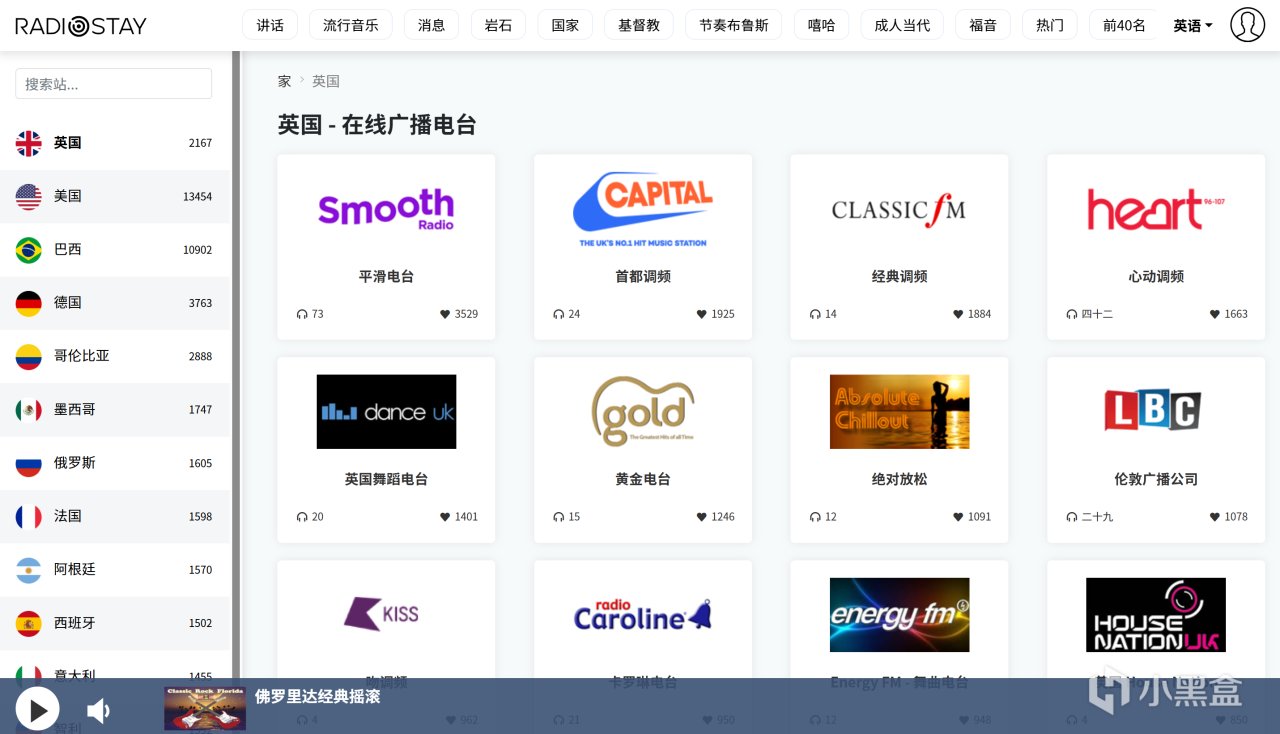Open the 流行音乐 genre tab

tap(351, 25)
